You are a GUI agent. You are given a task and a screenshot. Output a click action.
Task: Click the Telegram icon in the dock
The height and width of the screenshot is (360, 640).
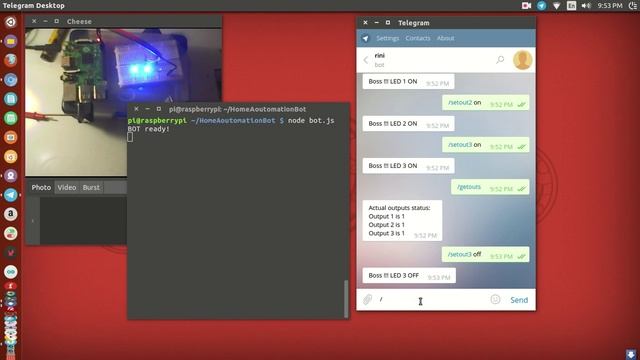point(11,195)
